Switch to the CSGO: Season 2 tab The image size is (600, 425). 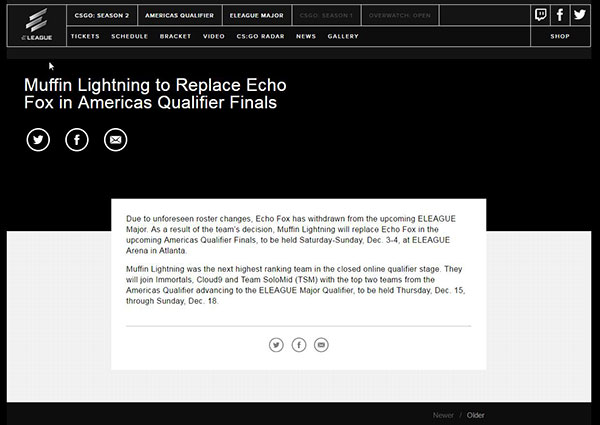[99, 16]
